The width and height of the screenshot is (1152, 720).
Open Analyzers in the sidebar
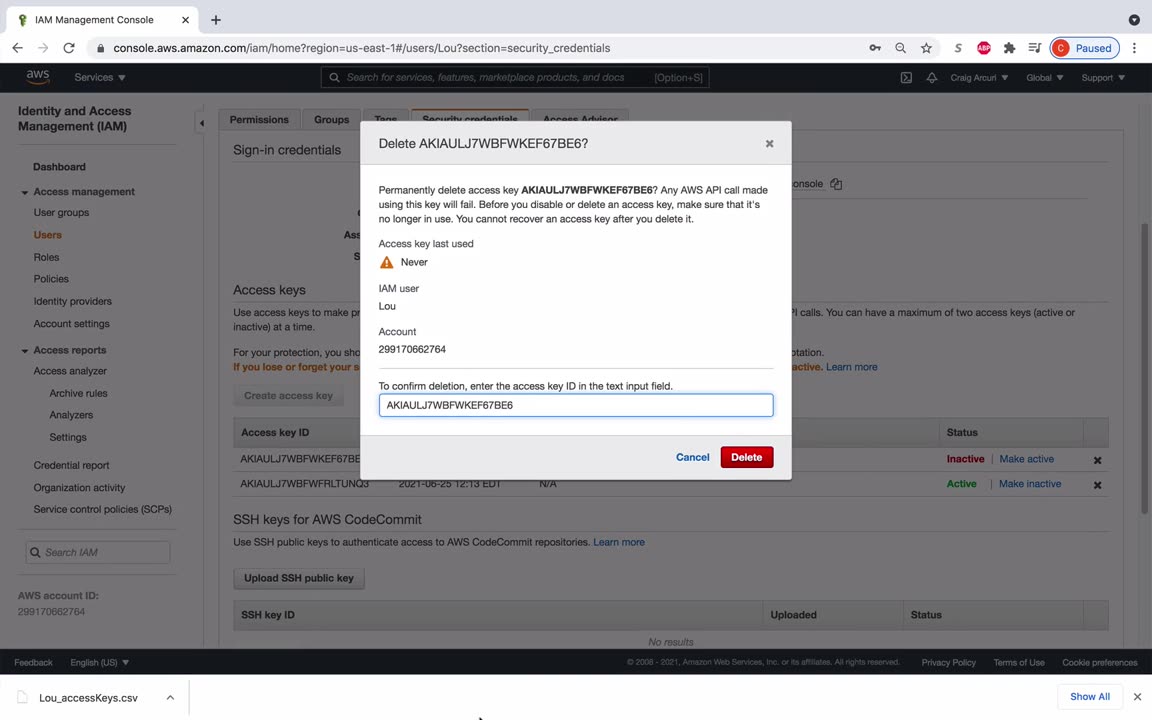[71, 415]
